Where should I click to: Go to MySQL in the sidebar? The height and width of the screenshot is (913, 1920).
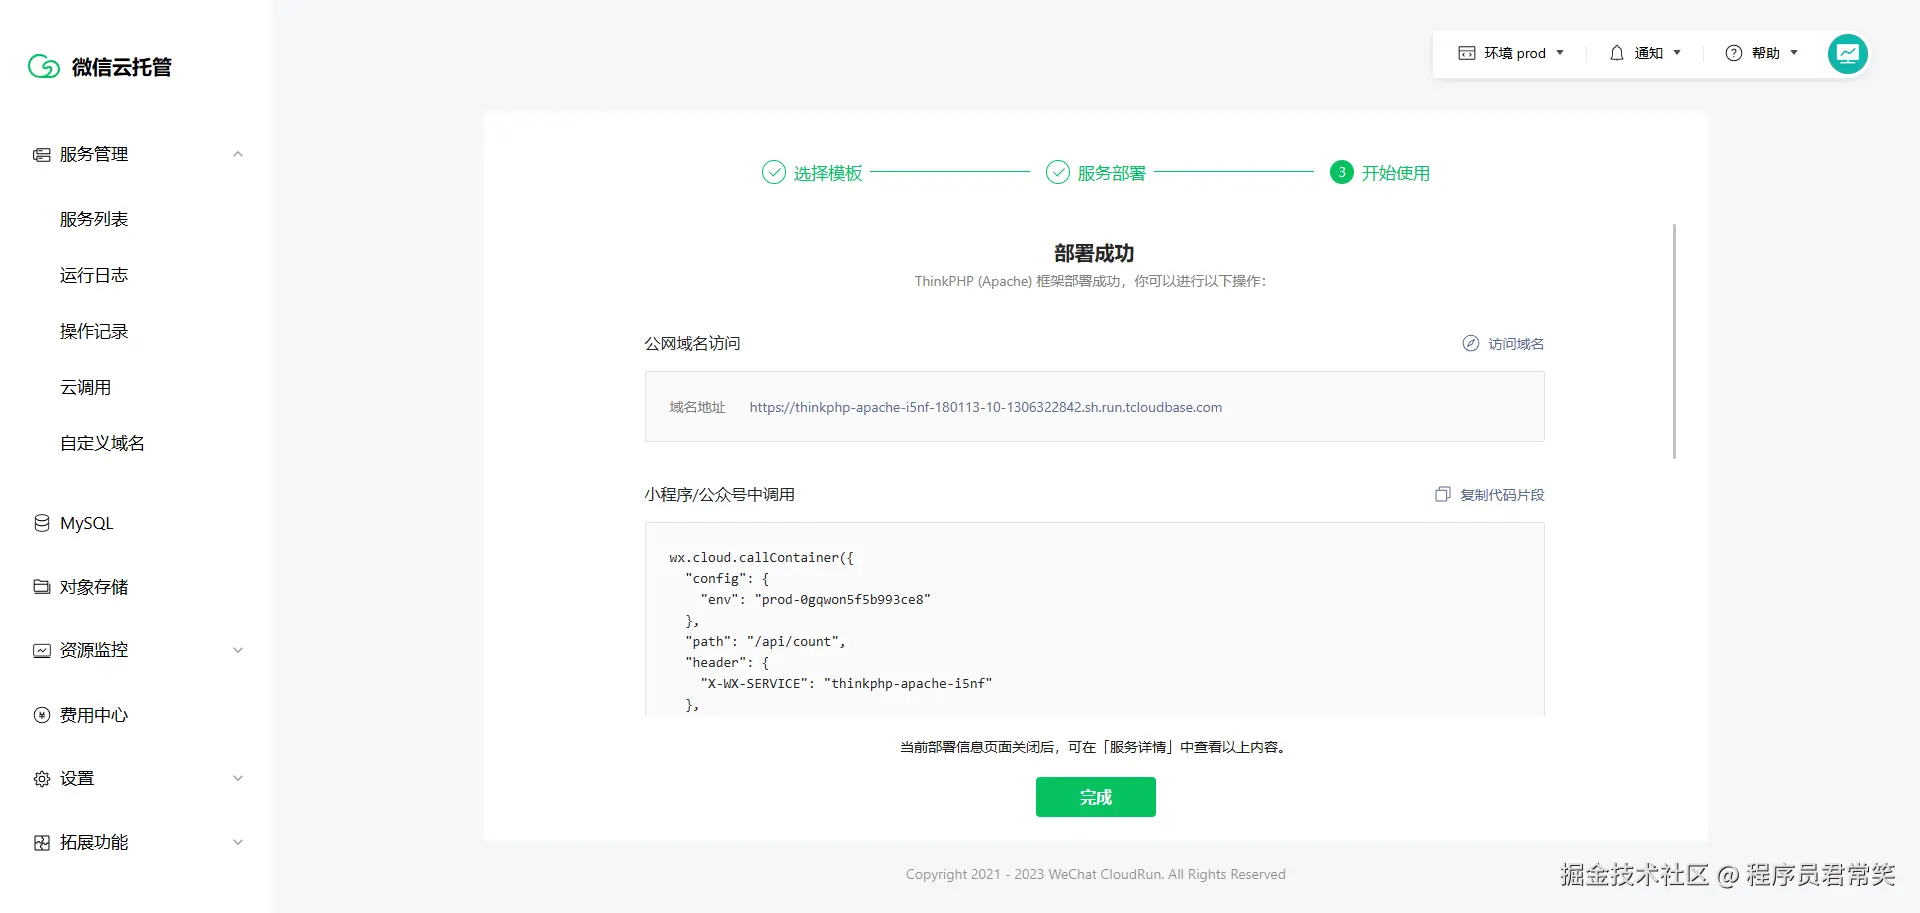pos(87,523)
